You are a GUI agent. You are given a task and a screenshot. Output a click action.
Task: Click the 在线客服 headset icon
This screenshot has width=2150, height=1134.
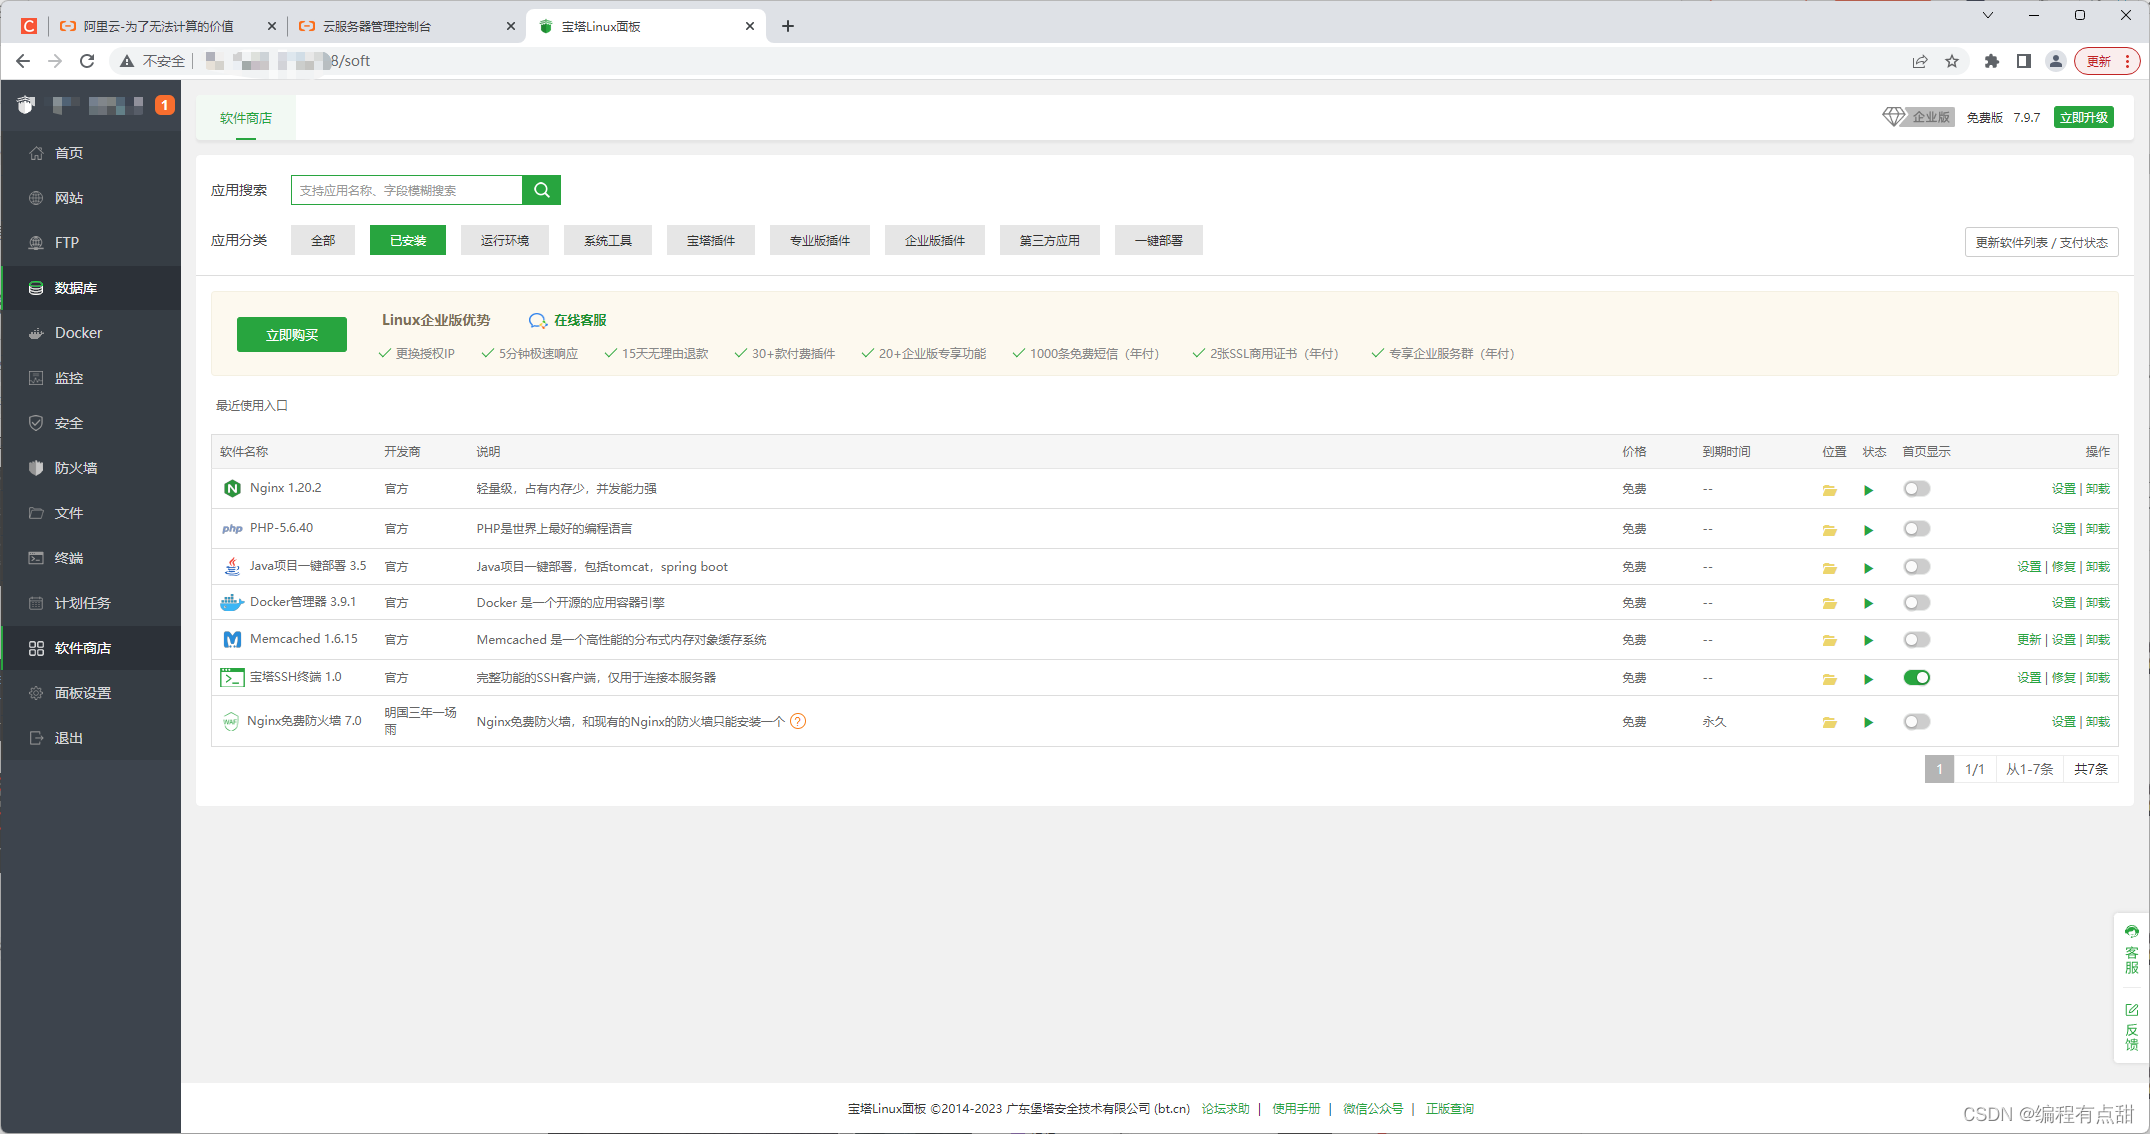tap(537, 320)
